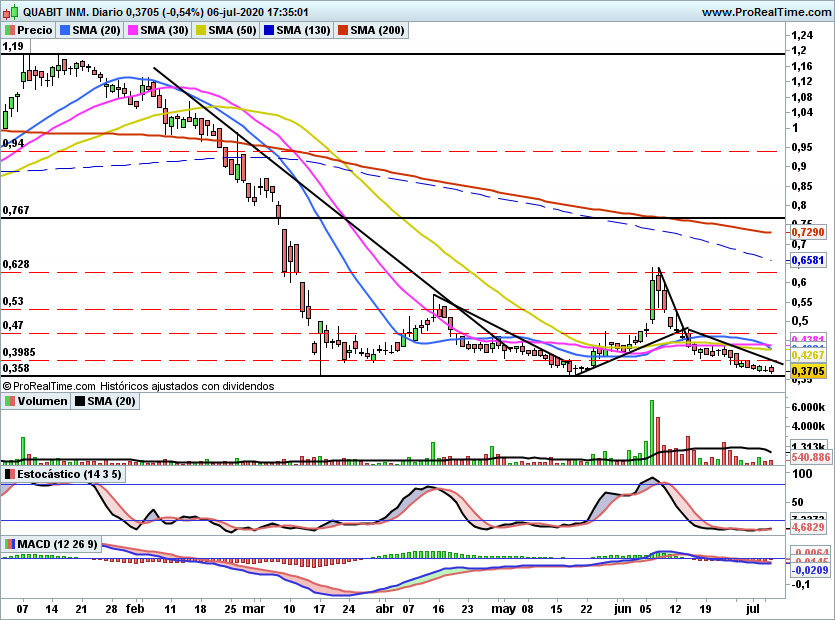This screenshot has width=835, height=620.
Task: Click the Volumen panel color icon
Action: [x=10, y=401]
